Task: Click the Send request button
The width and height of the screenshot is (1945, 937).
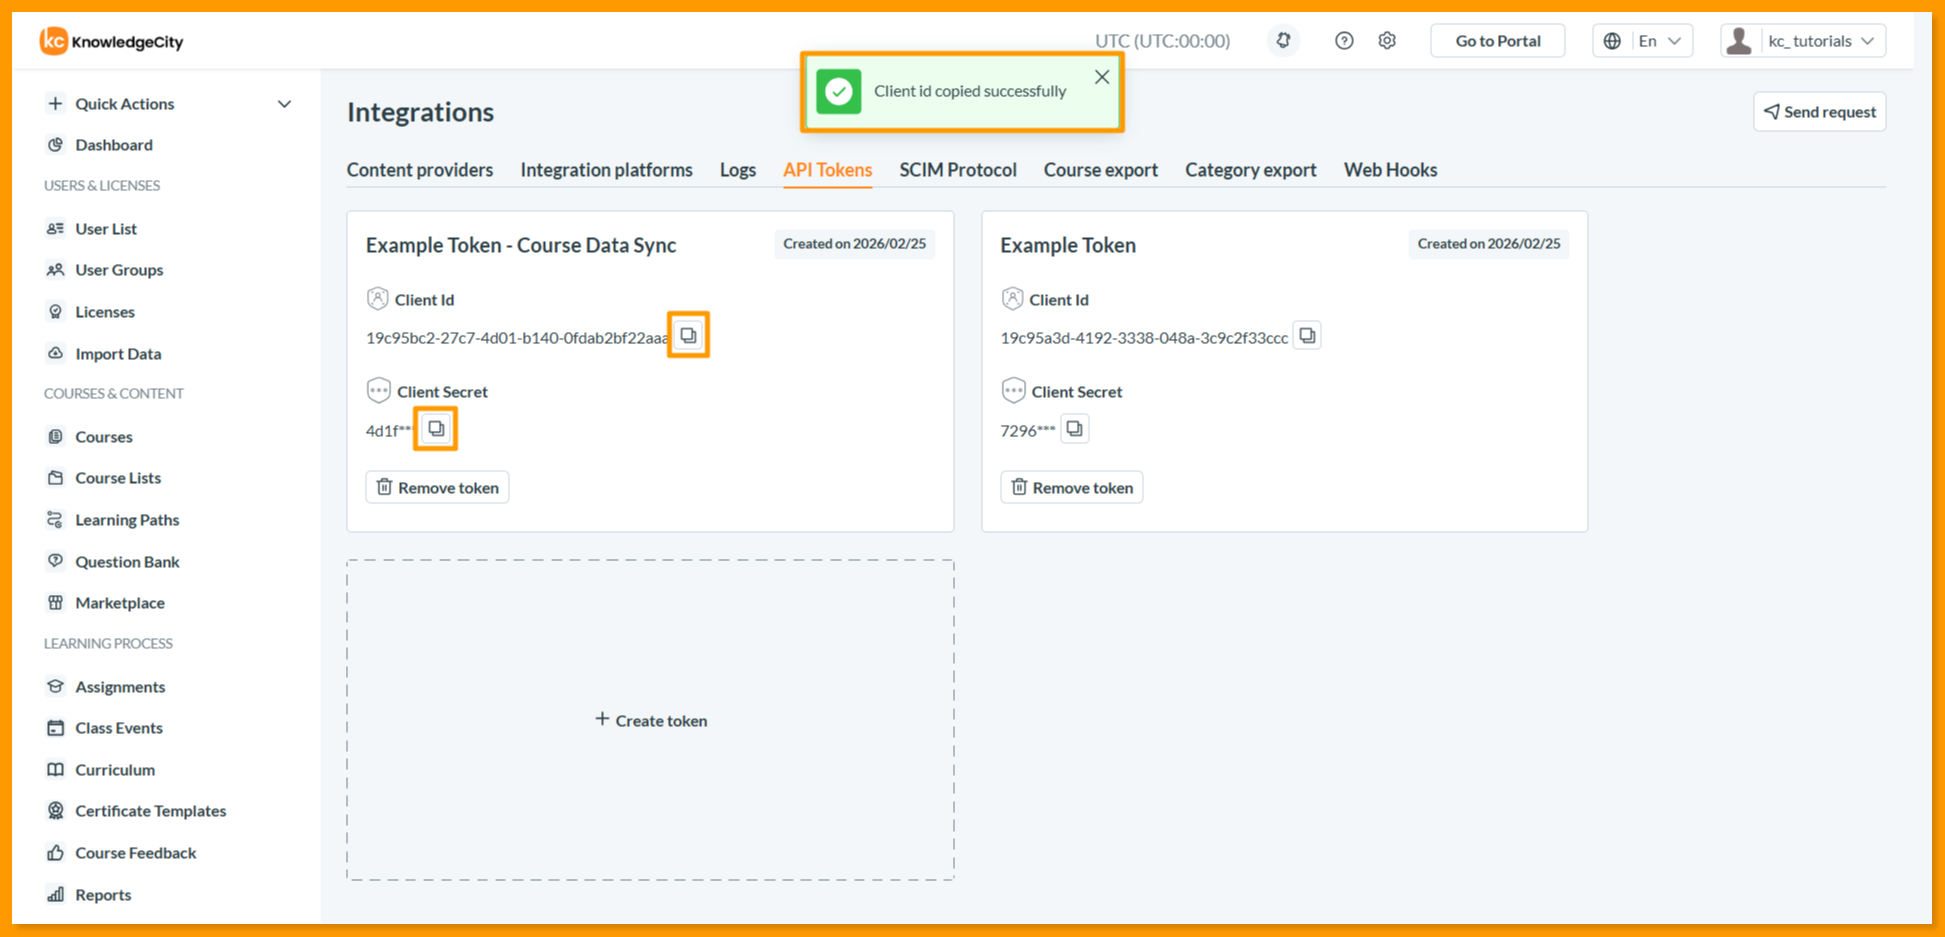Action: point(1820,112)
